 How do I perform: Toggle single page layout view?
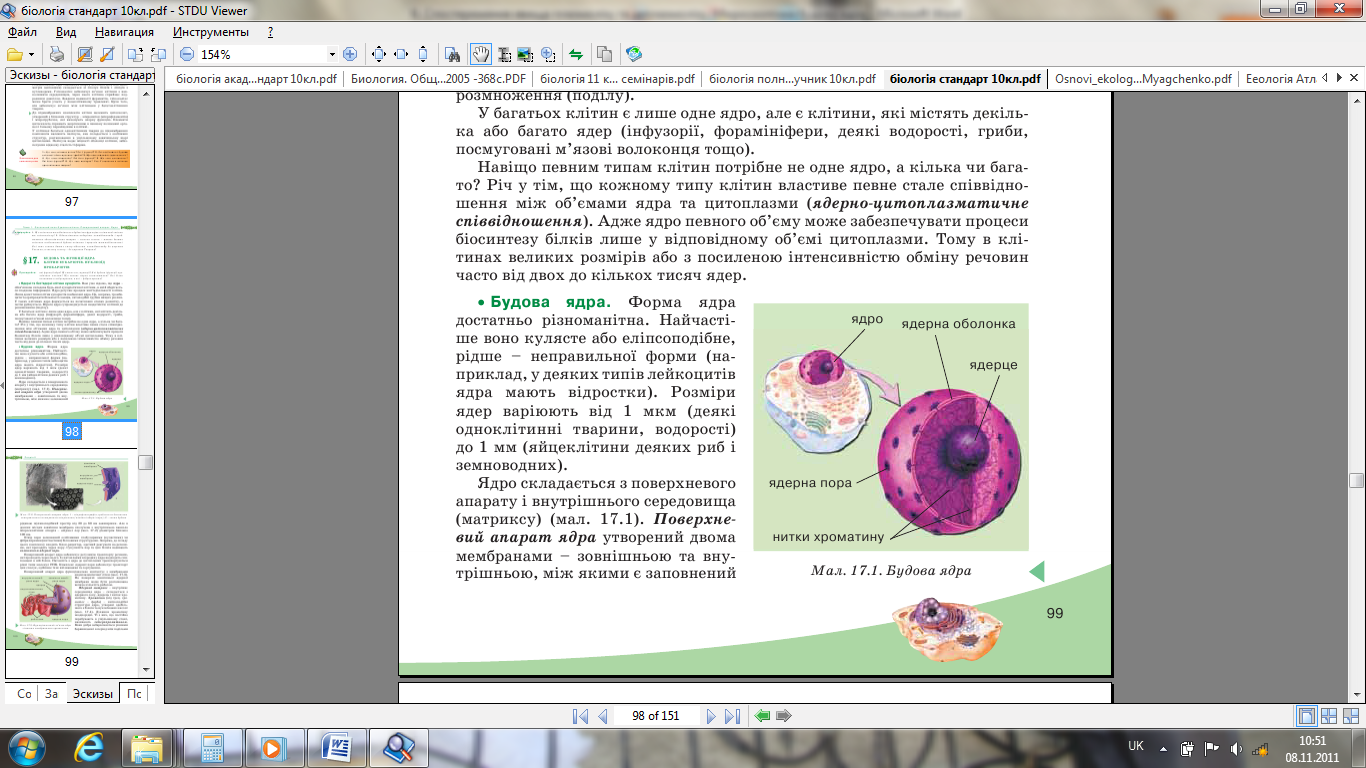coord(1306,716)
